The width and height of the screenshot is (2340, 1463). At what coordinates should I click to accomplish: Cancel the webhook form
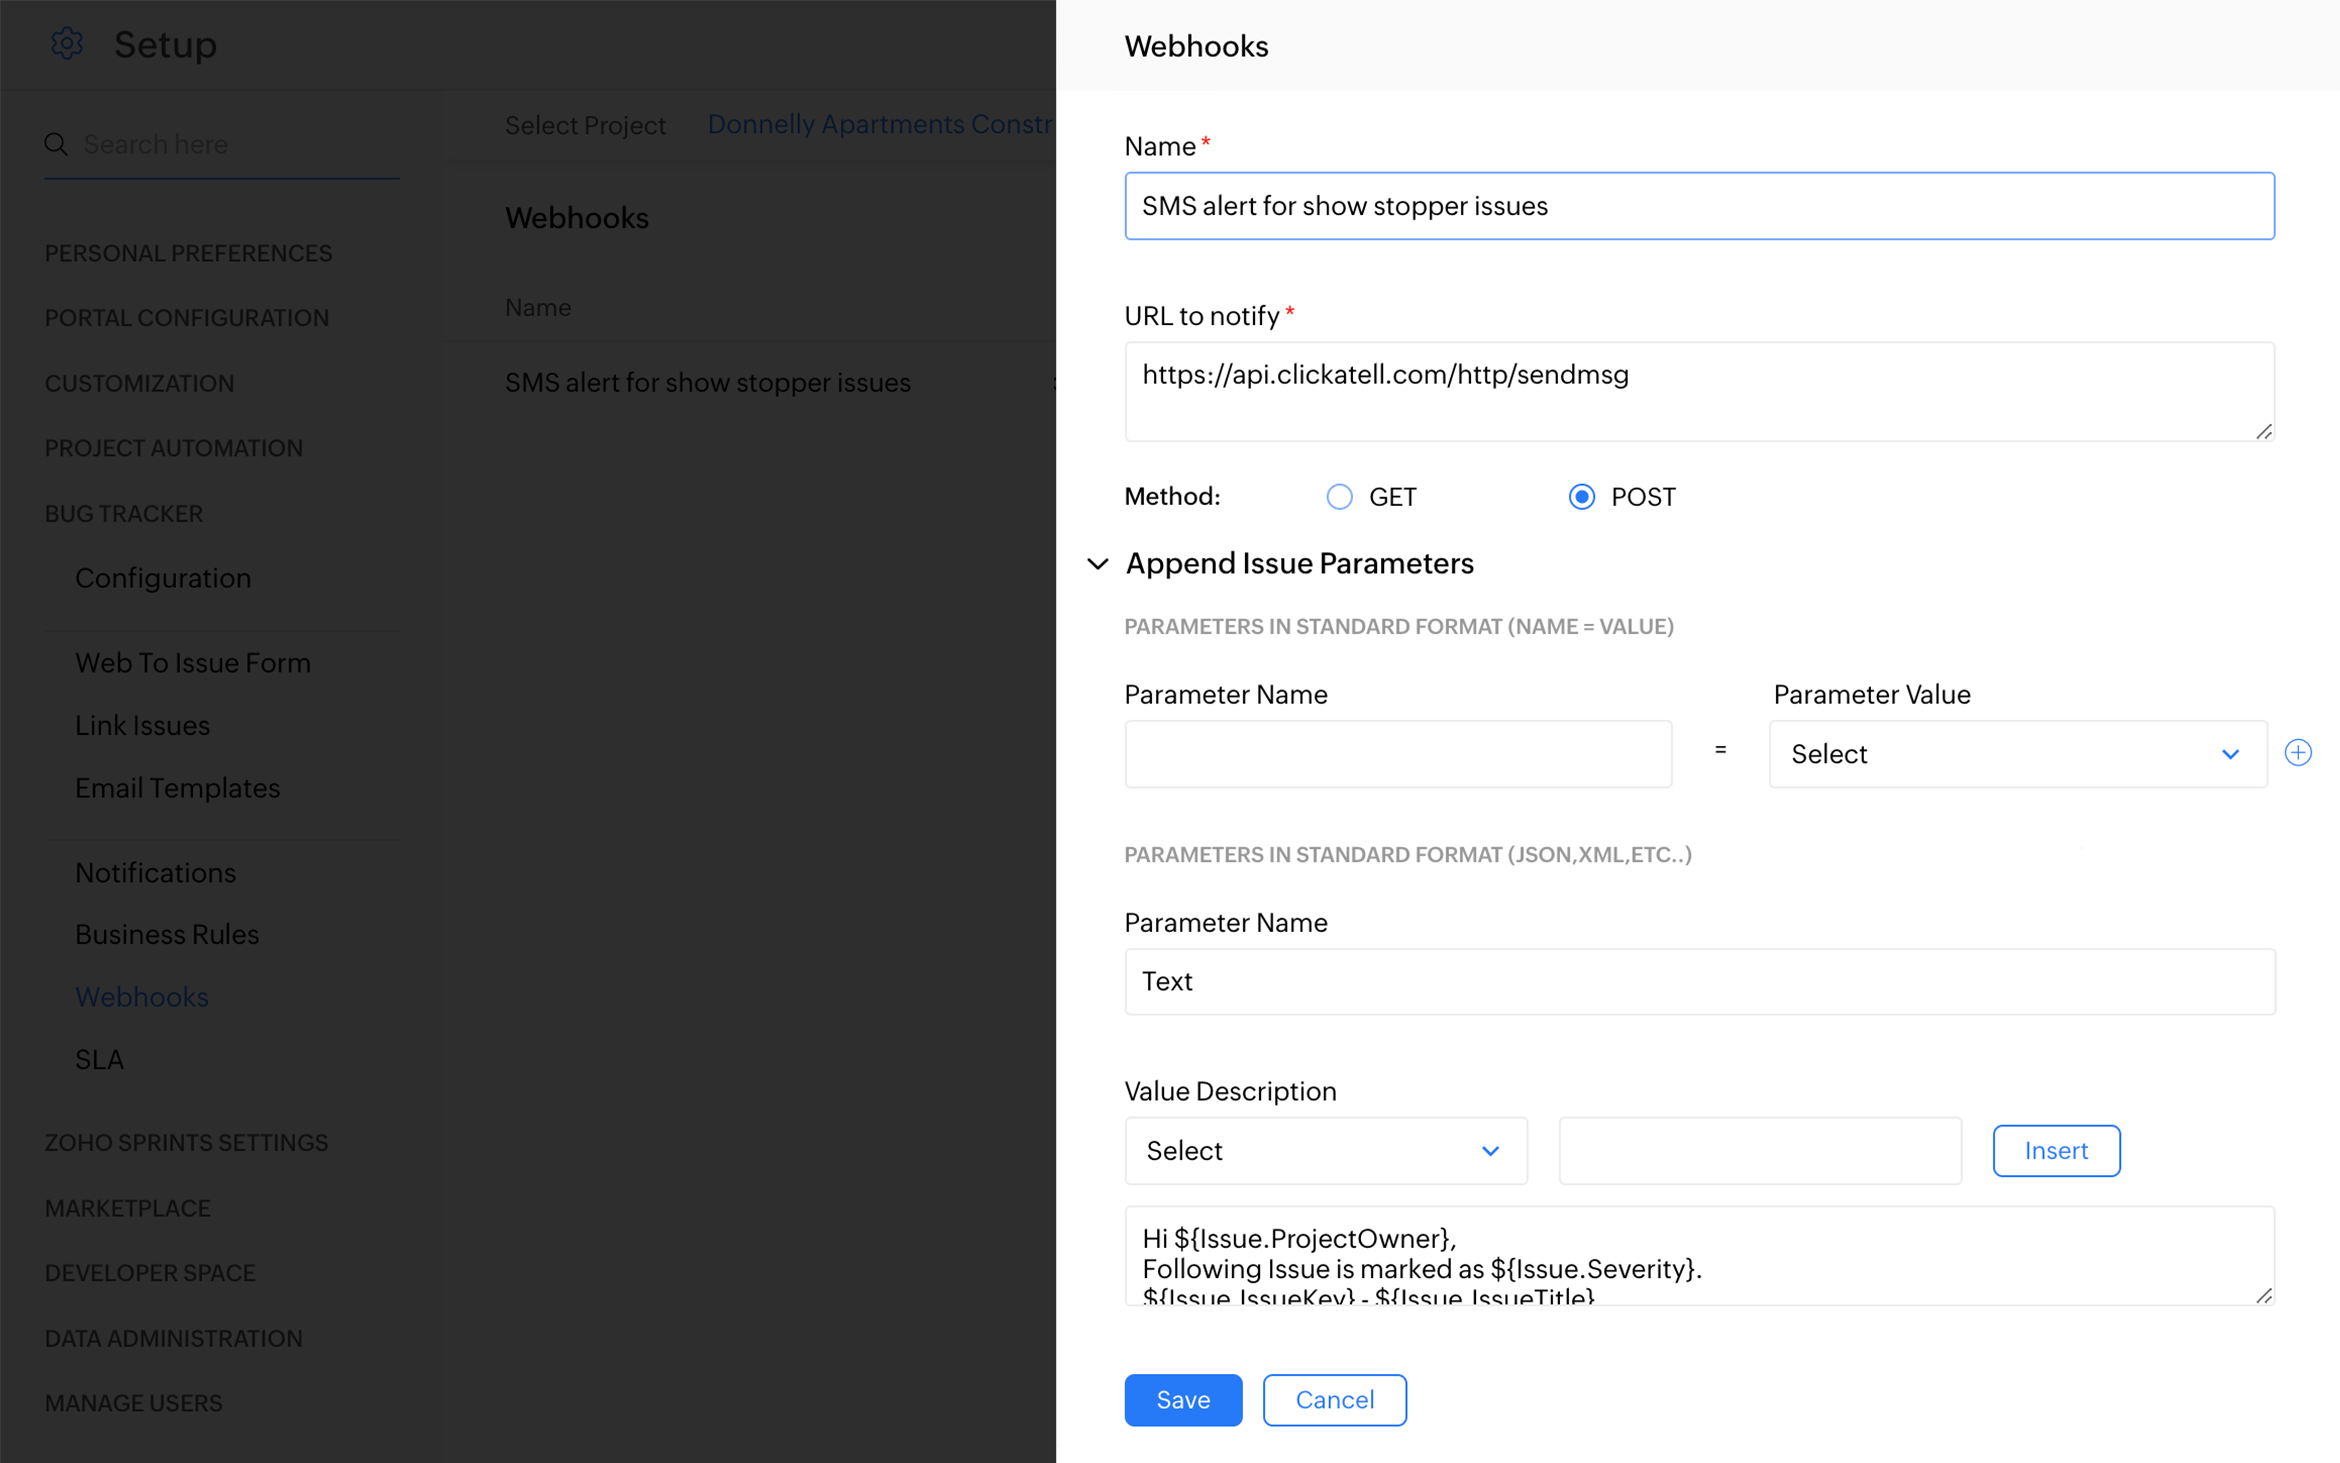pos(1334,1400)
